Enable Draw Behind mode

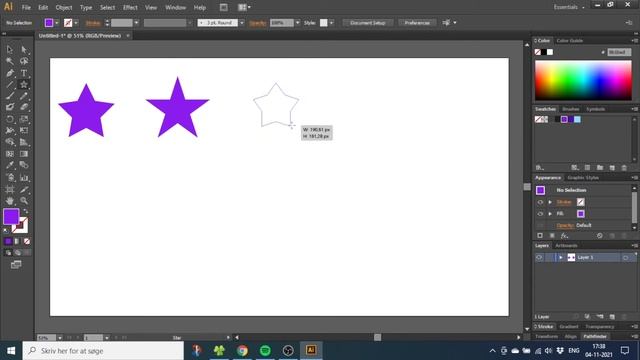pyautogui.click(x=17, y=253)
